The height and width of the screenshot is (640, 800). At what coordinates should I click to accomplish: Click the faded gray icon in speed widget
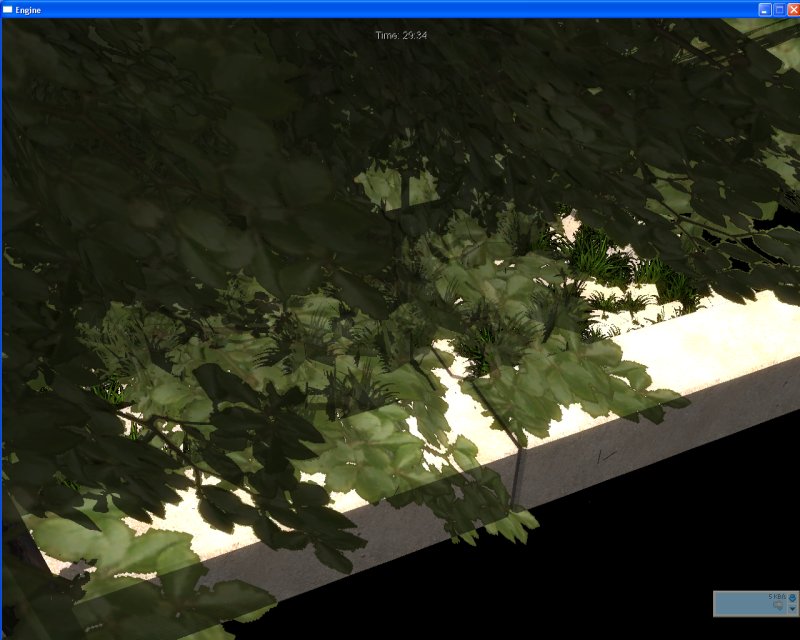(x=777, y=605)
